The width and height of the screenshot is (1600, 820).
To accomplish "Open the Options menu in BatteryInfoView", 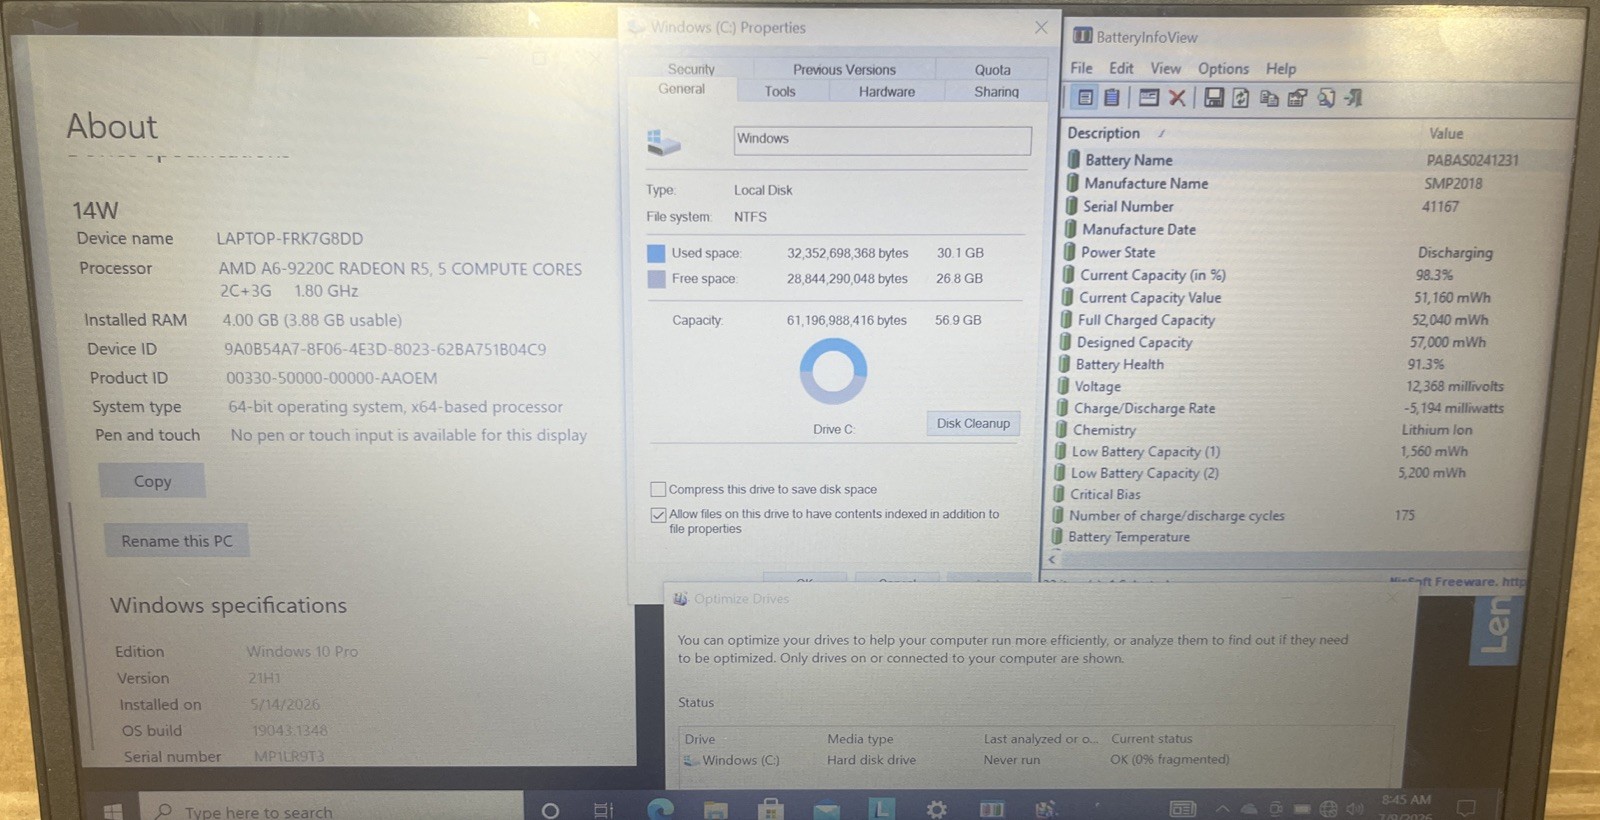I will coord(1223,69).
